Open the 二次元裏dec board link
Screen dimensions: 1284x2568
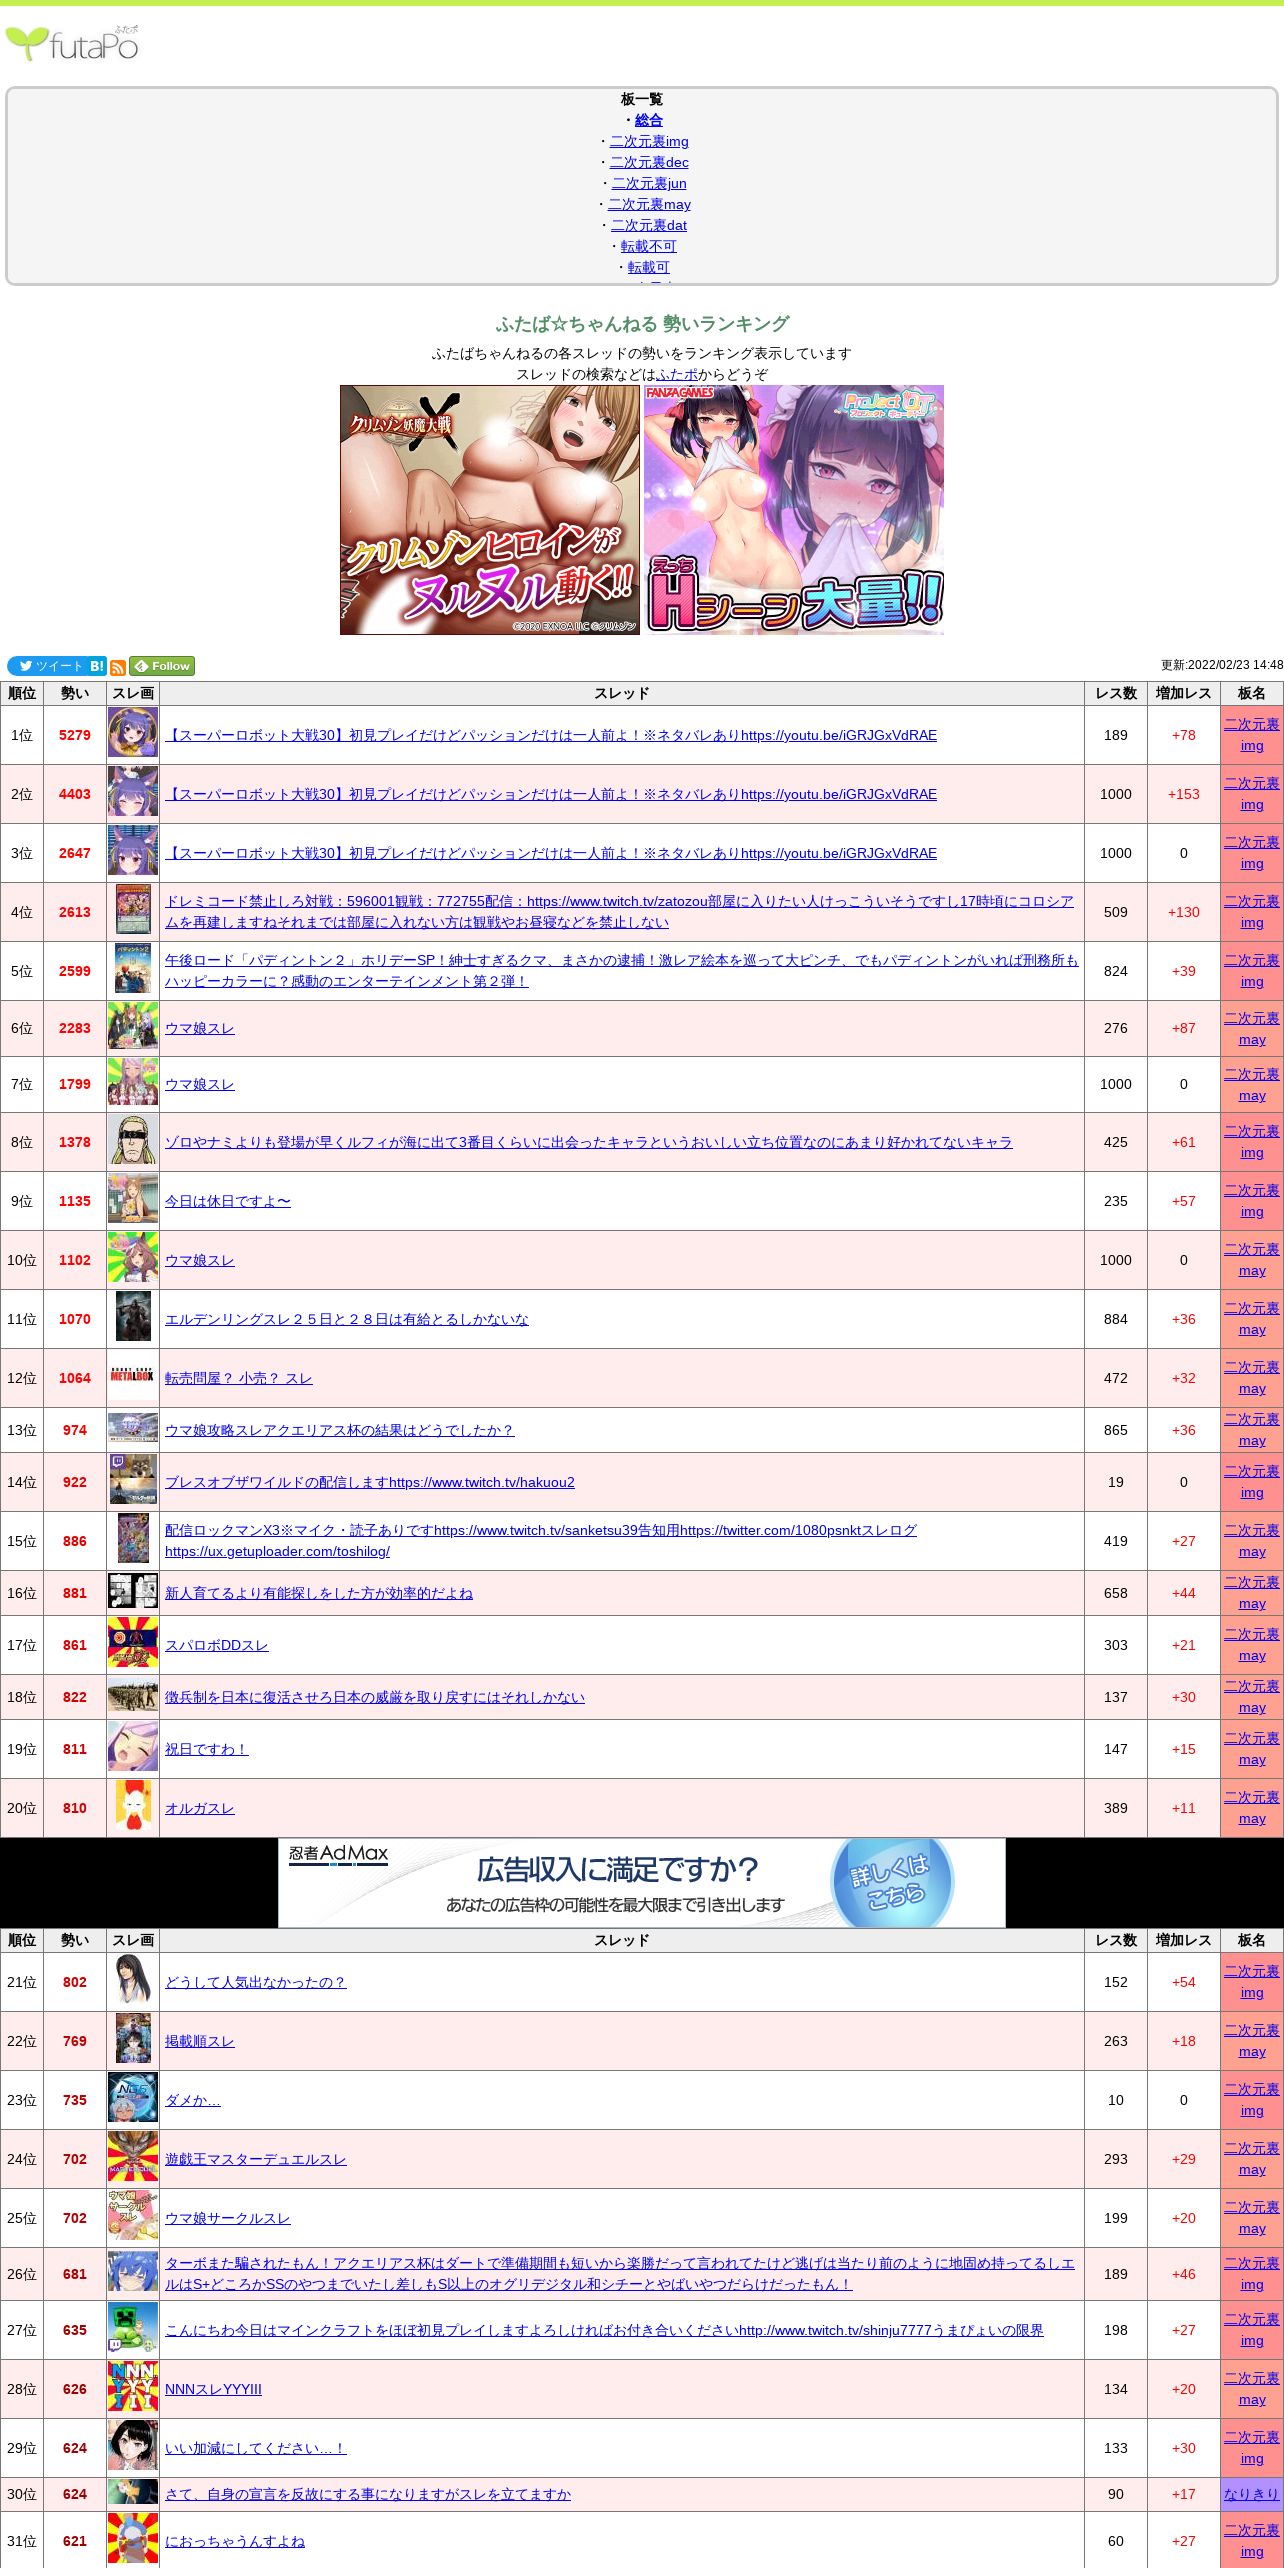649,162
